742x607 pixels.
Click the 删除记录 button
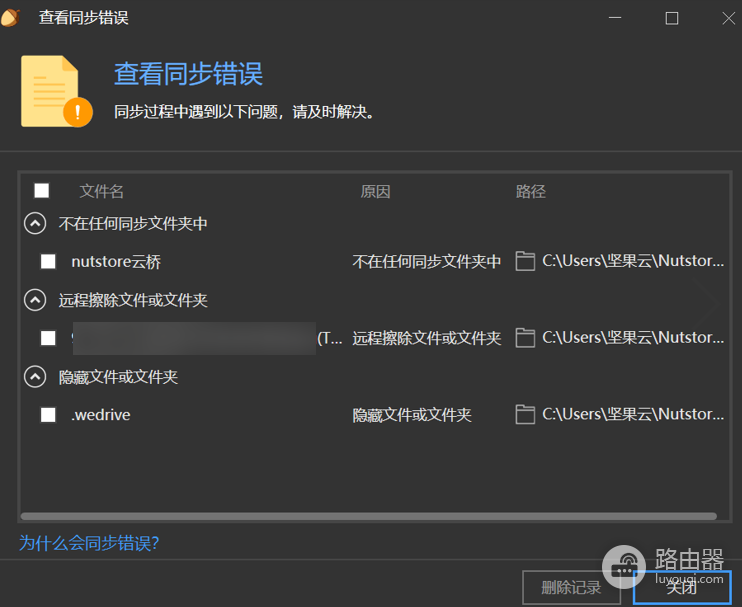(x=571, y=587)
